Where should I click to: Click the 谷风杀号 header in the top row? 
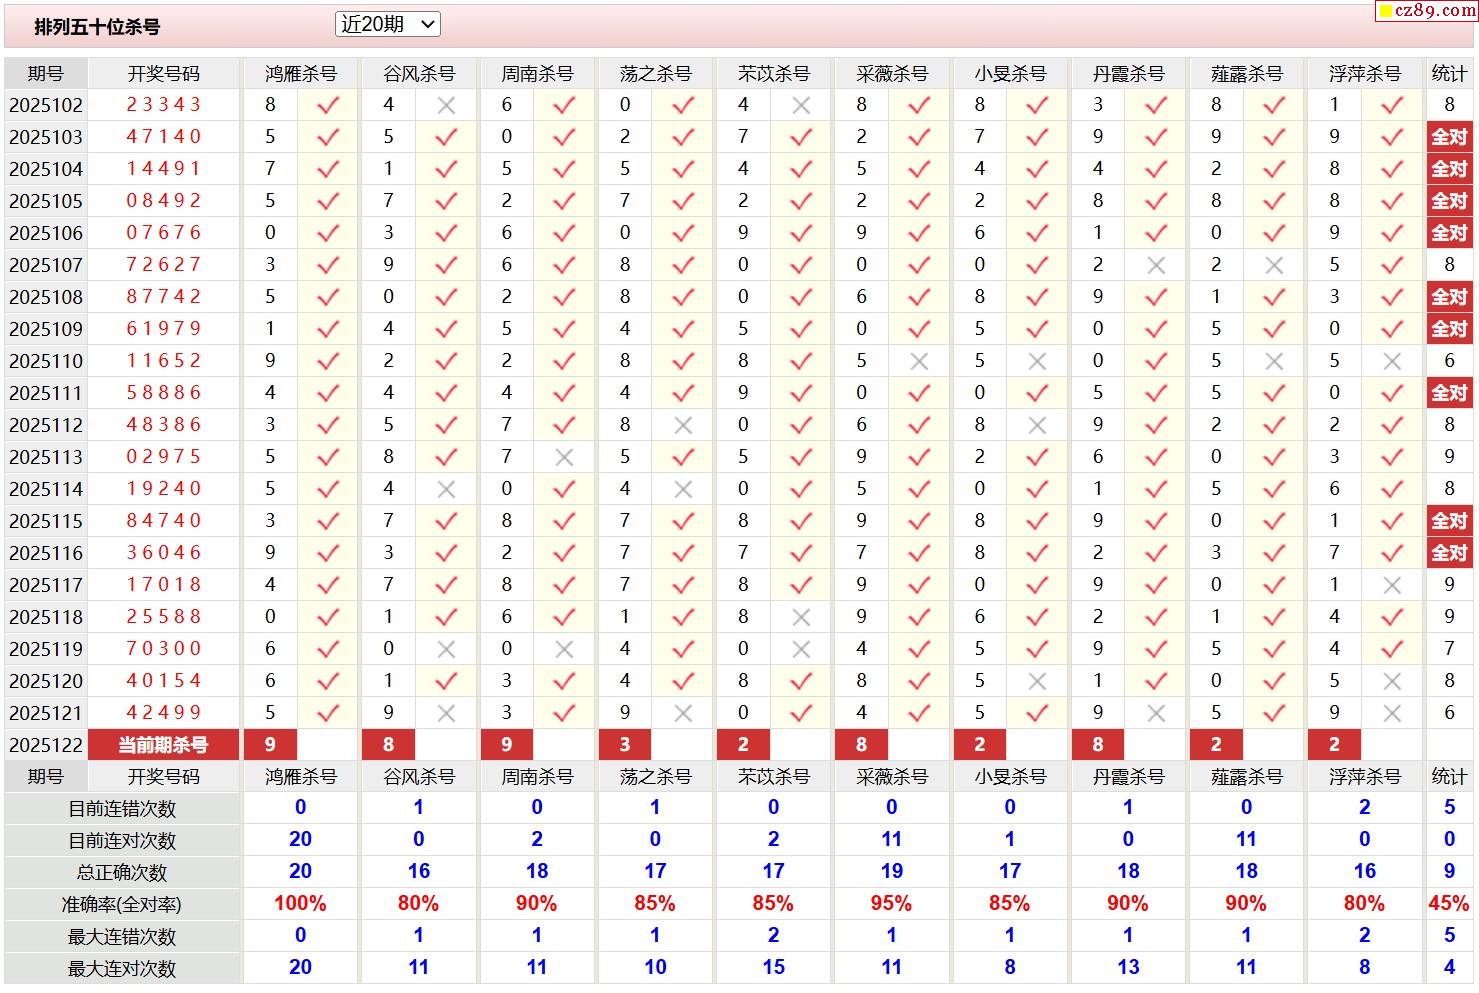coord(419,74)
